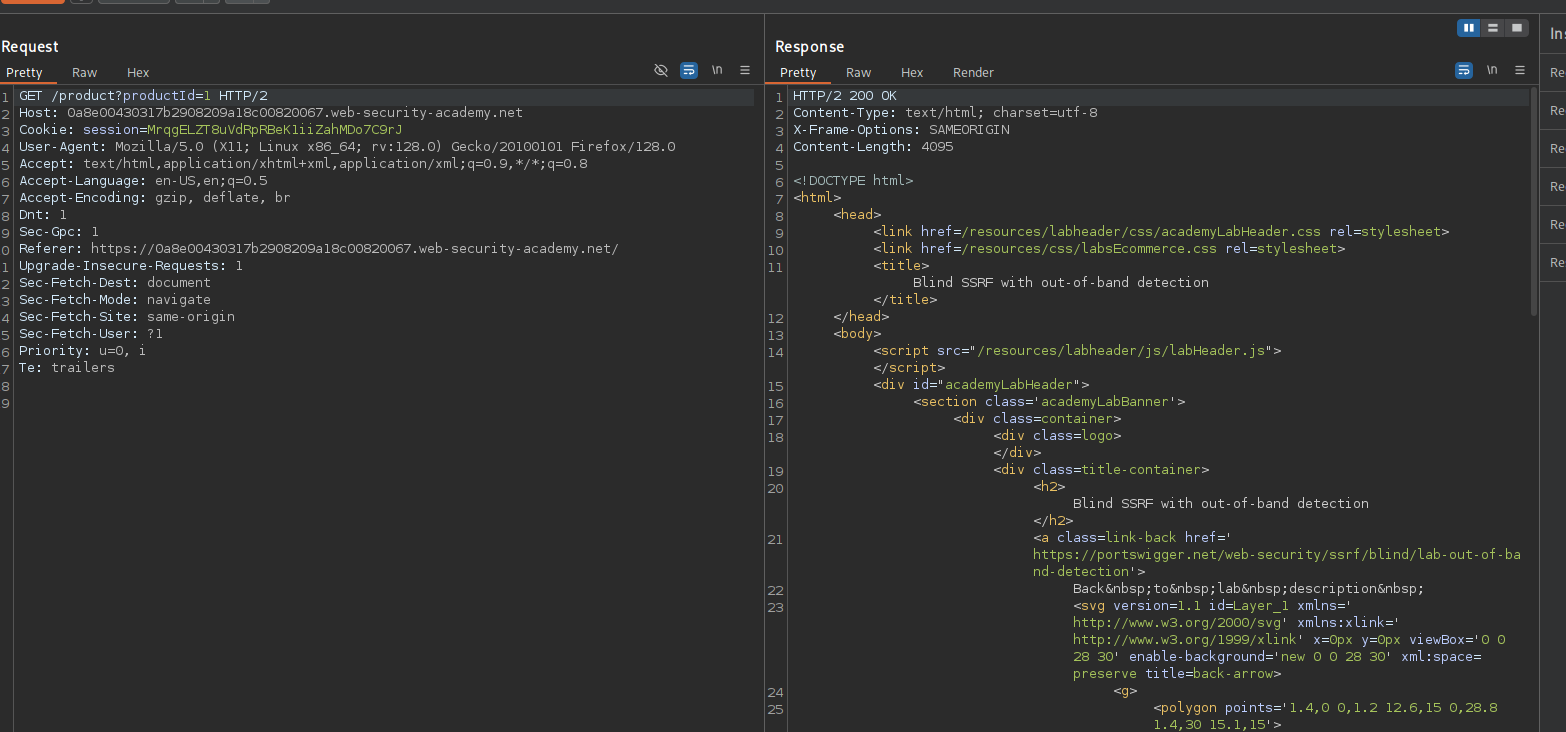The height and width of the screenshot is (732, 1566).
Task: Open the Hex tab in Request panel
Action: pyautogui.click(x=138, y=72)
